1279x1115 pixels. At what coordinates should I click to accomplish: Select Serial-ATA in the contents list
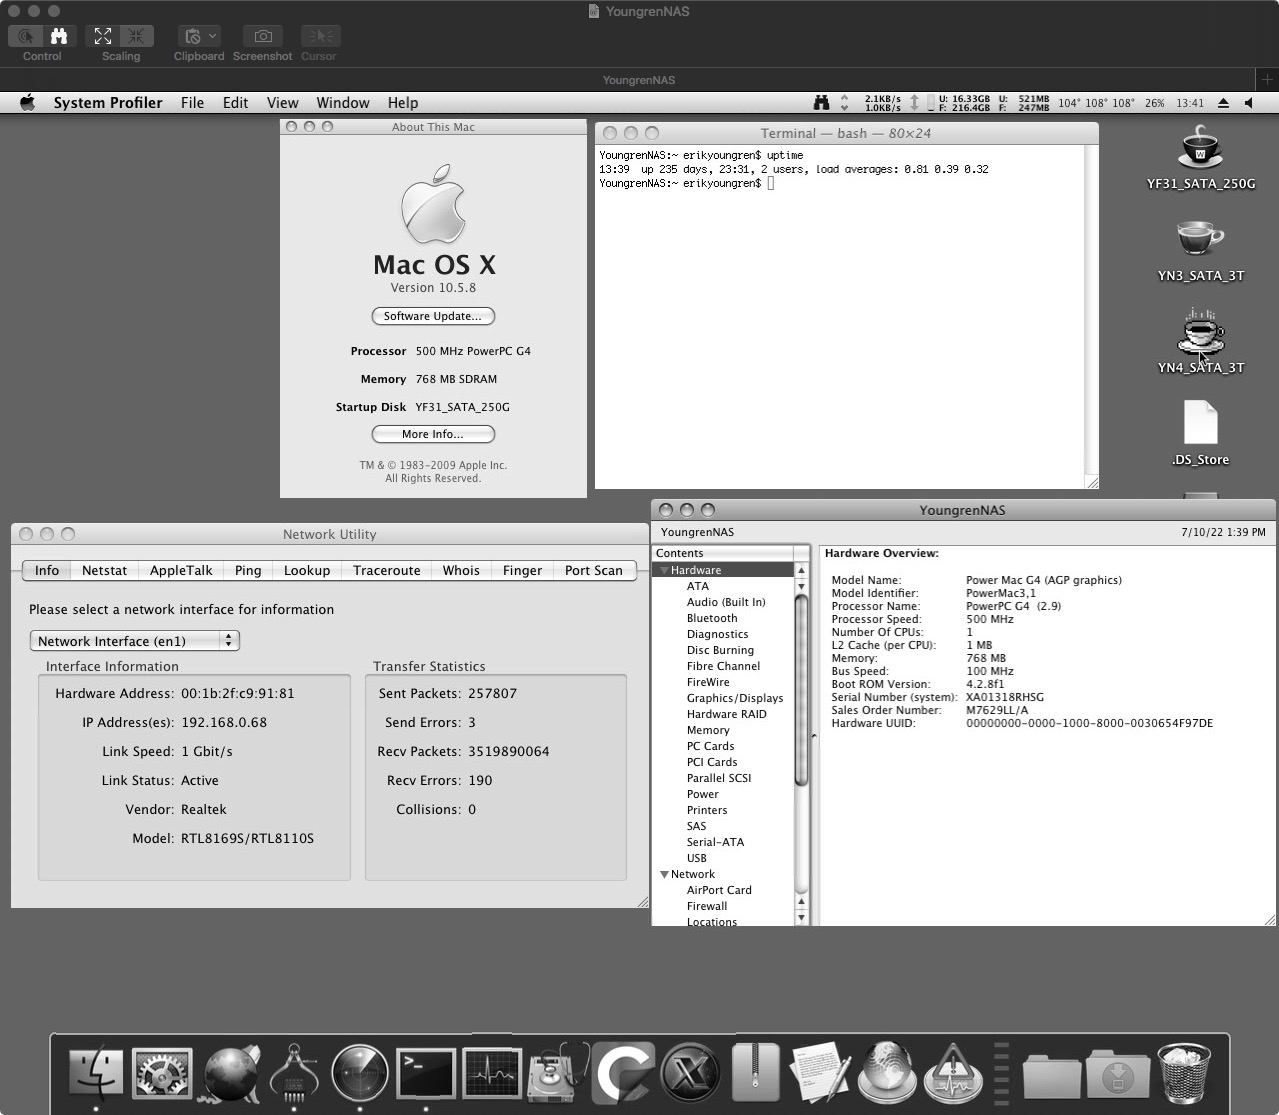coord(715,842)
